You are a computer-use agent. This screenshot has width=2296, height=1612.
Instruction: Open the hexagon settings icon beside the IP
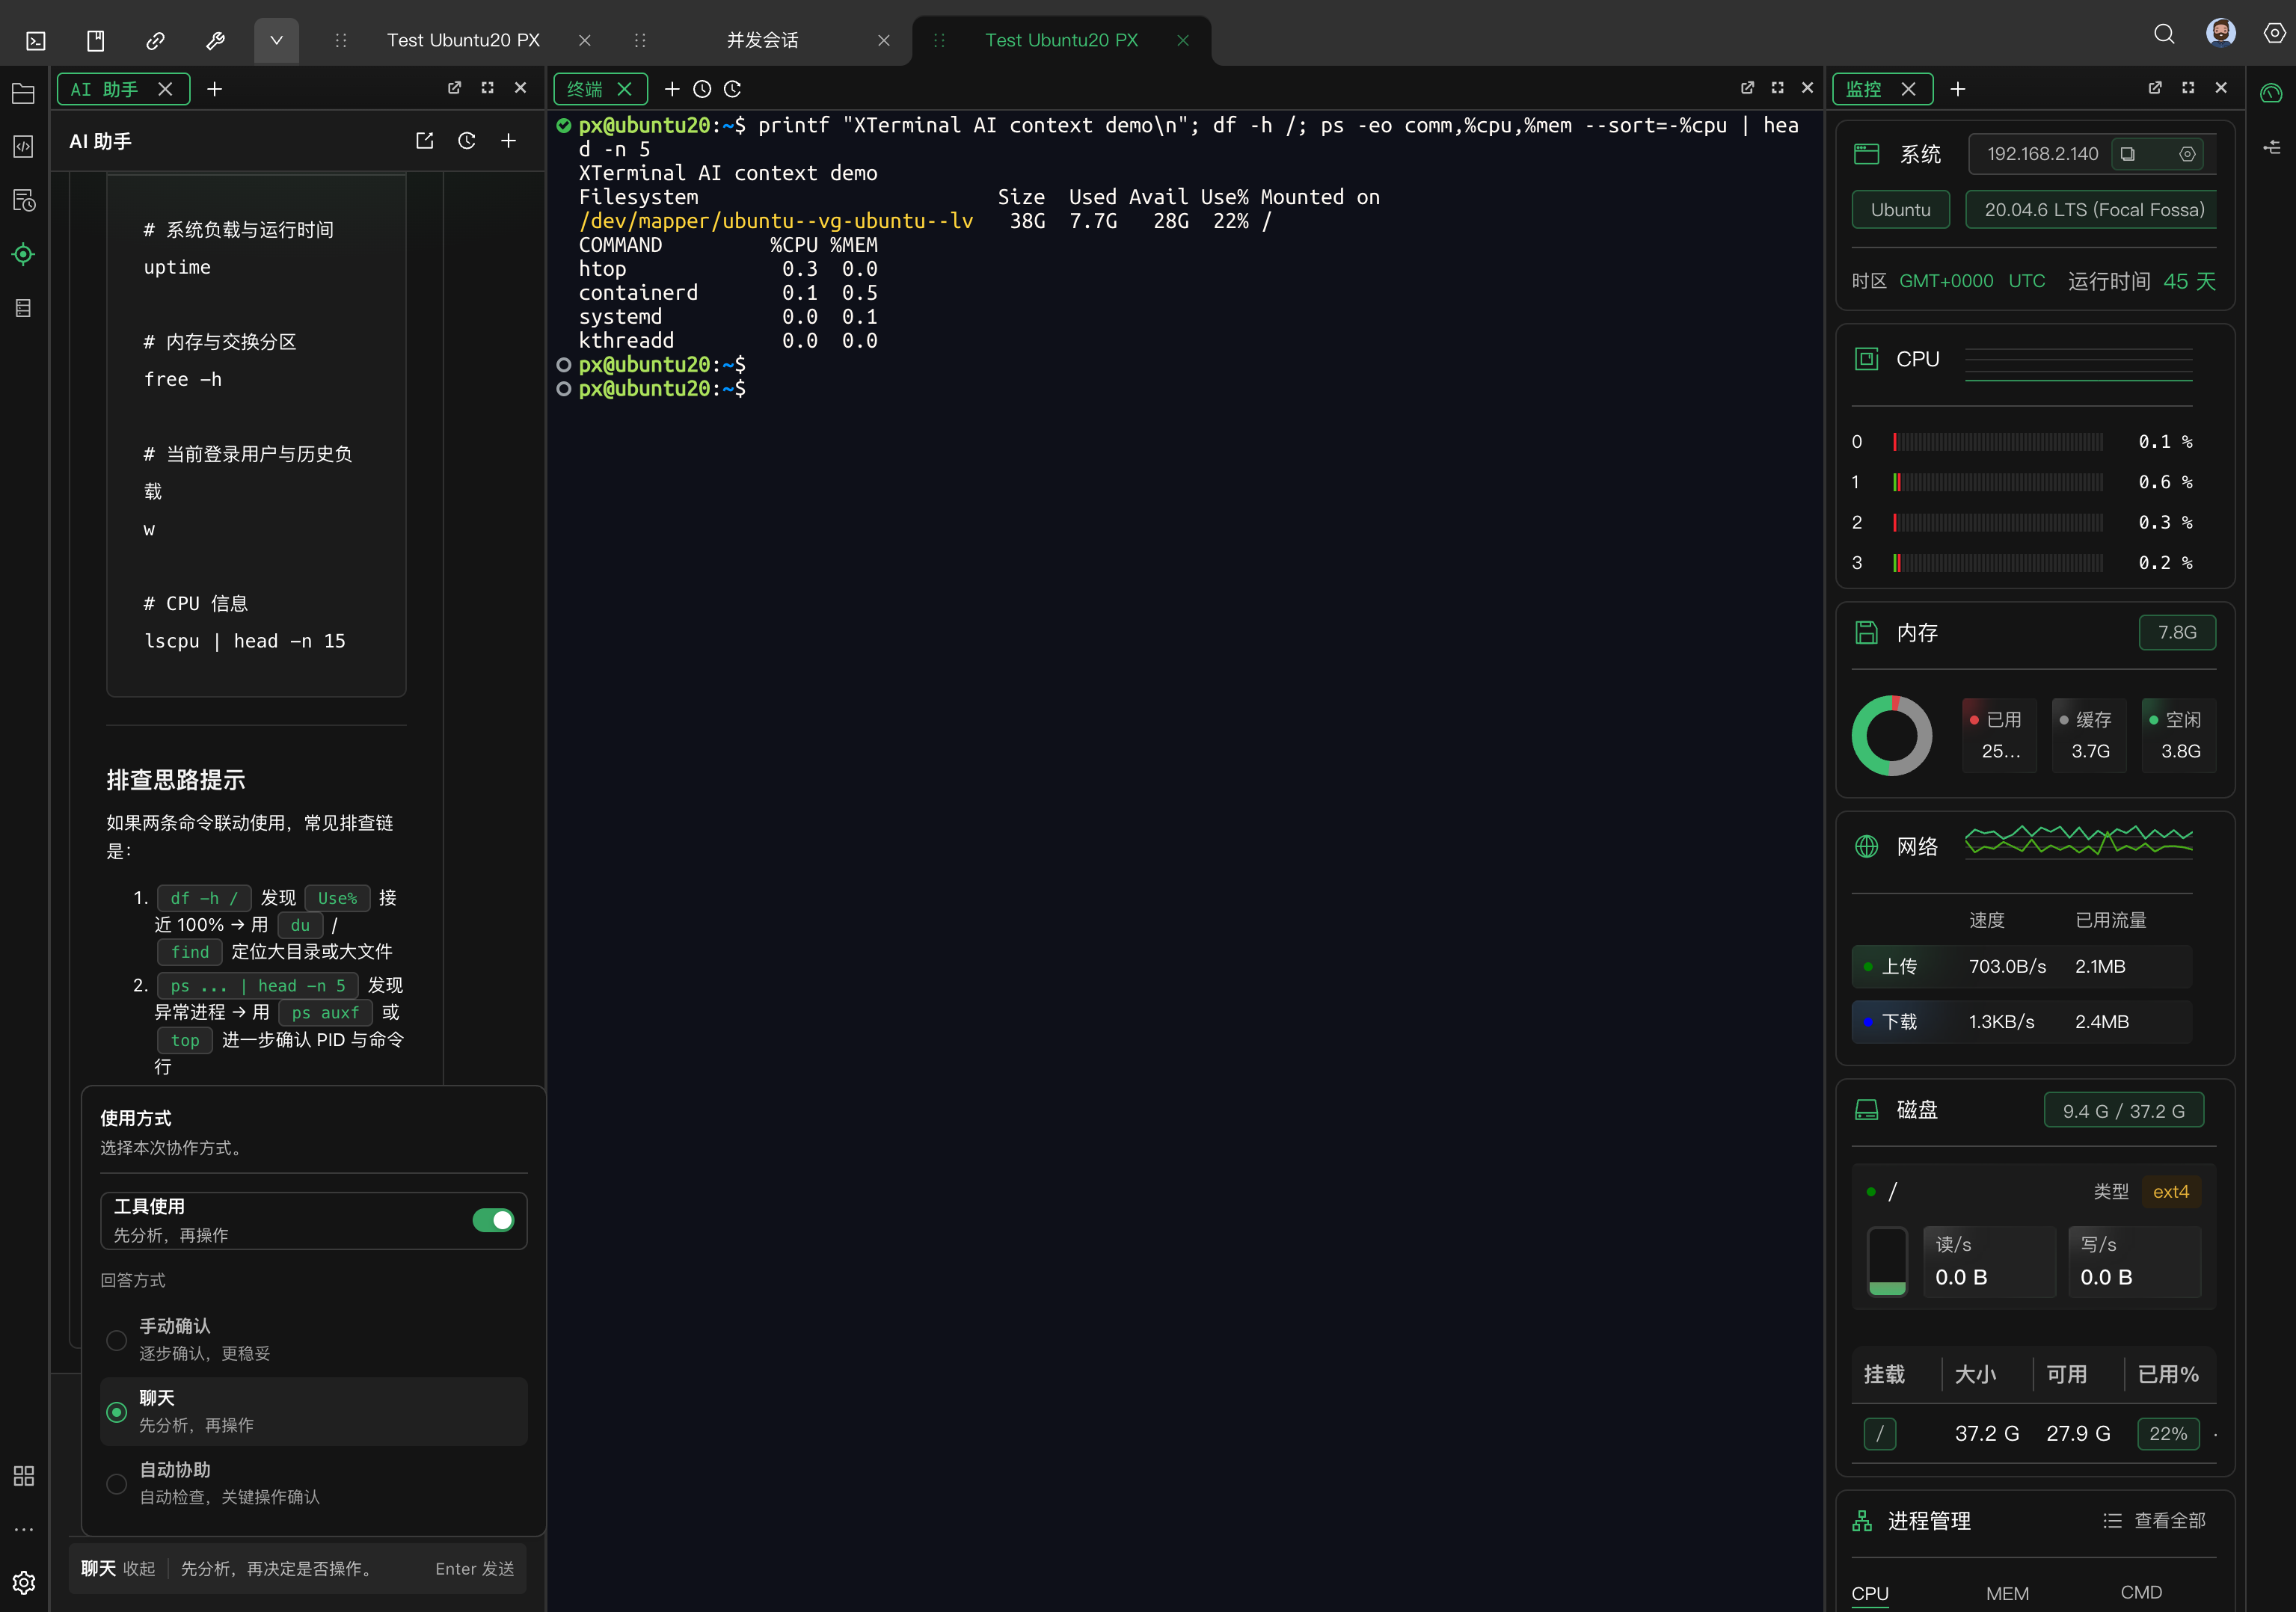[x=2188, y=154]
